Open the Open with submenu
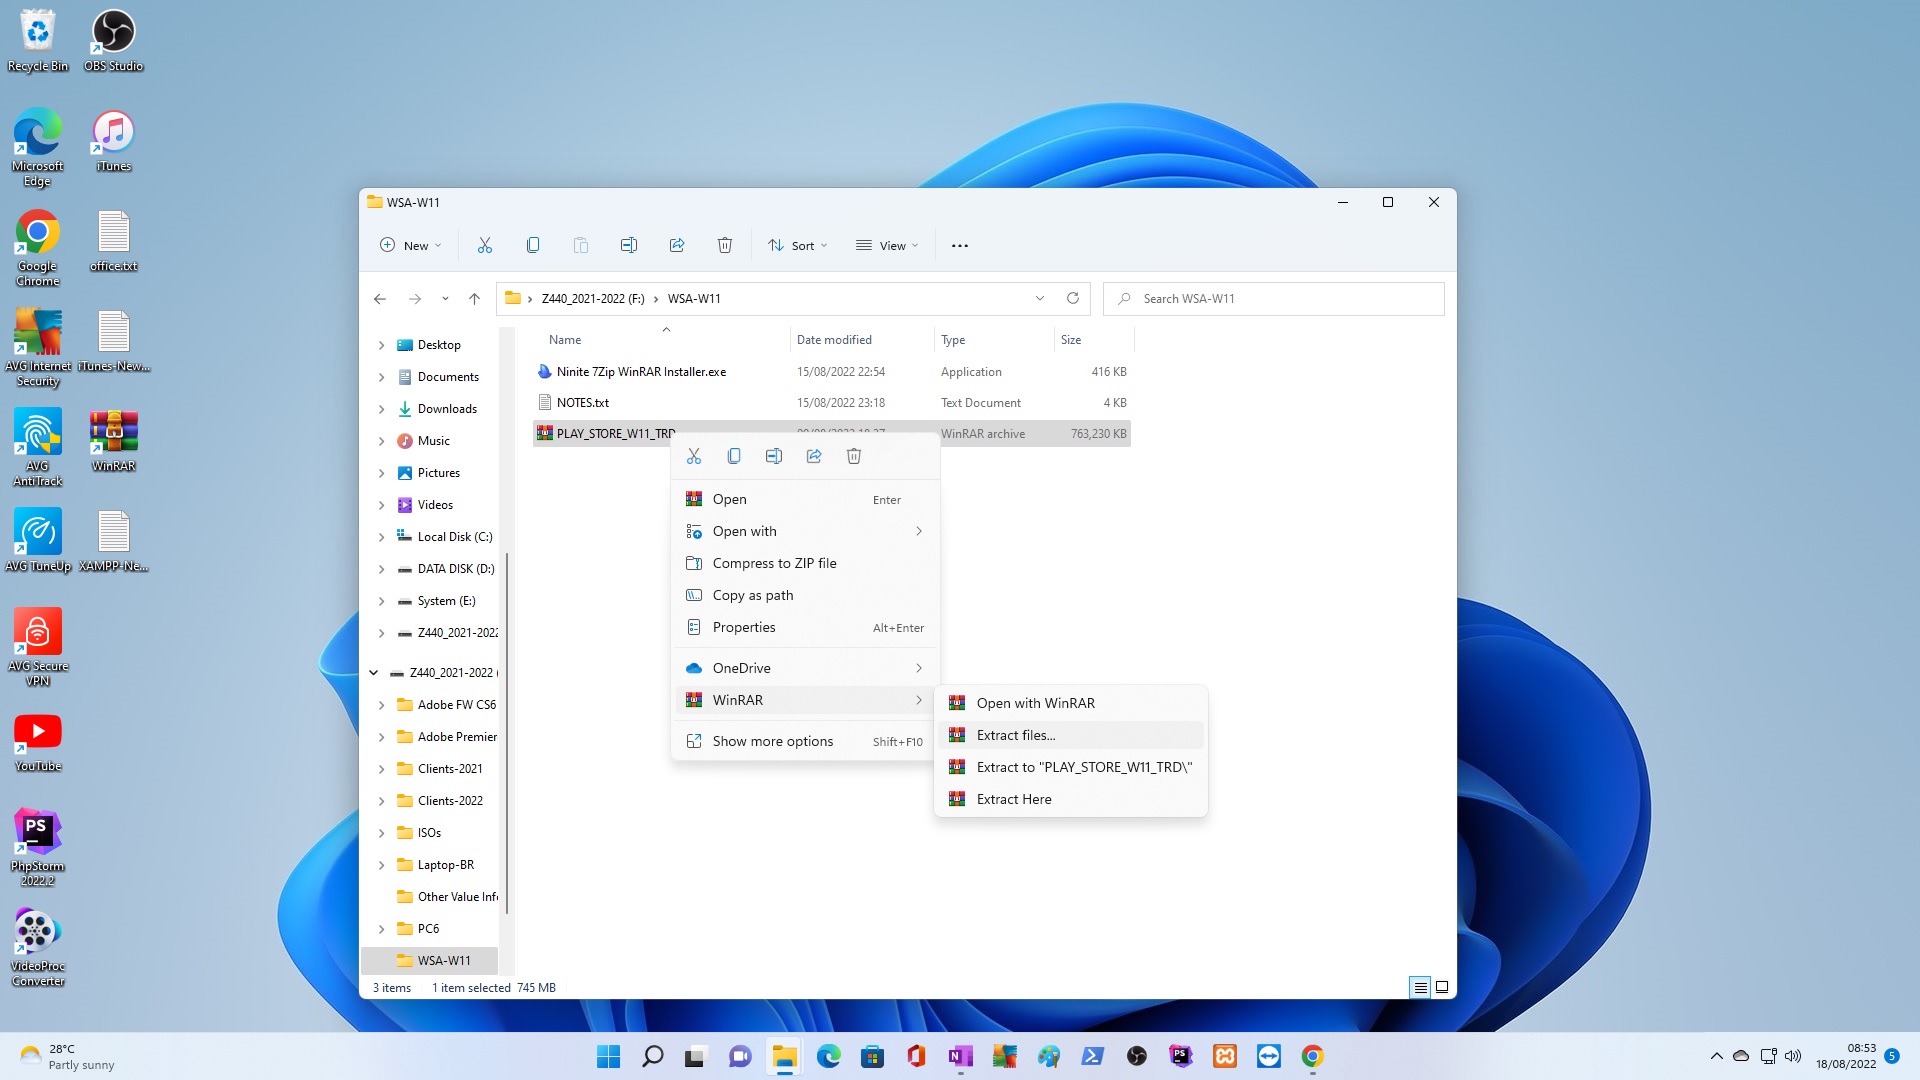Screen dimensions: 1920x1080 pyautogui.click(x=806, y=531)
